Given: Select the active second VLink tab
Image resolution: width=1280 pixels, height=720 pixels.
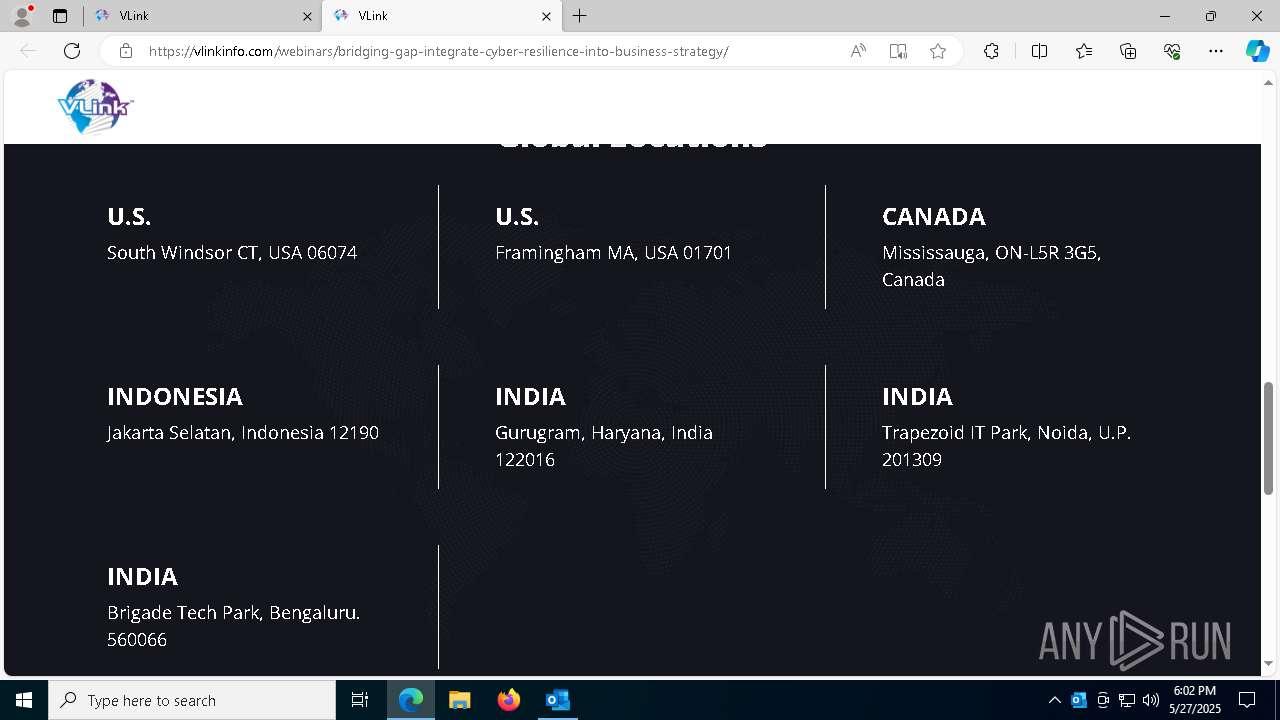Looking at the screenshot, I should 440,16.
